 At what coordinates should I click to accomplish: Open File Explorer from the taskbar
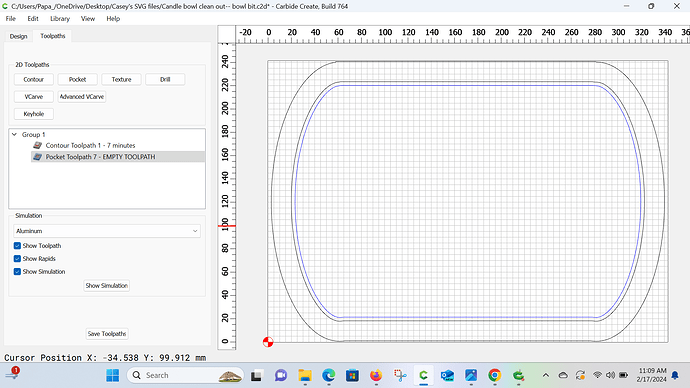pos(305,376)
